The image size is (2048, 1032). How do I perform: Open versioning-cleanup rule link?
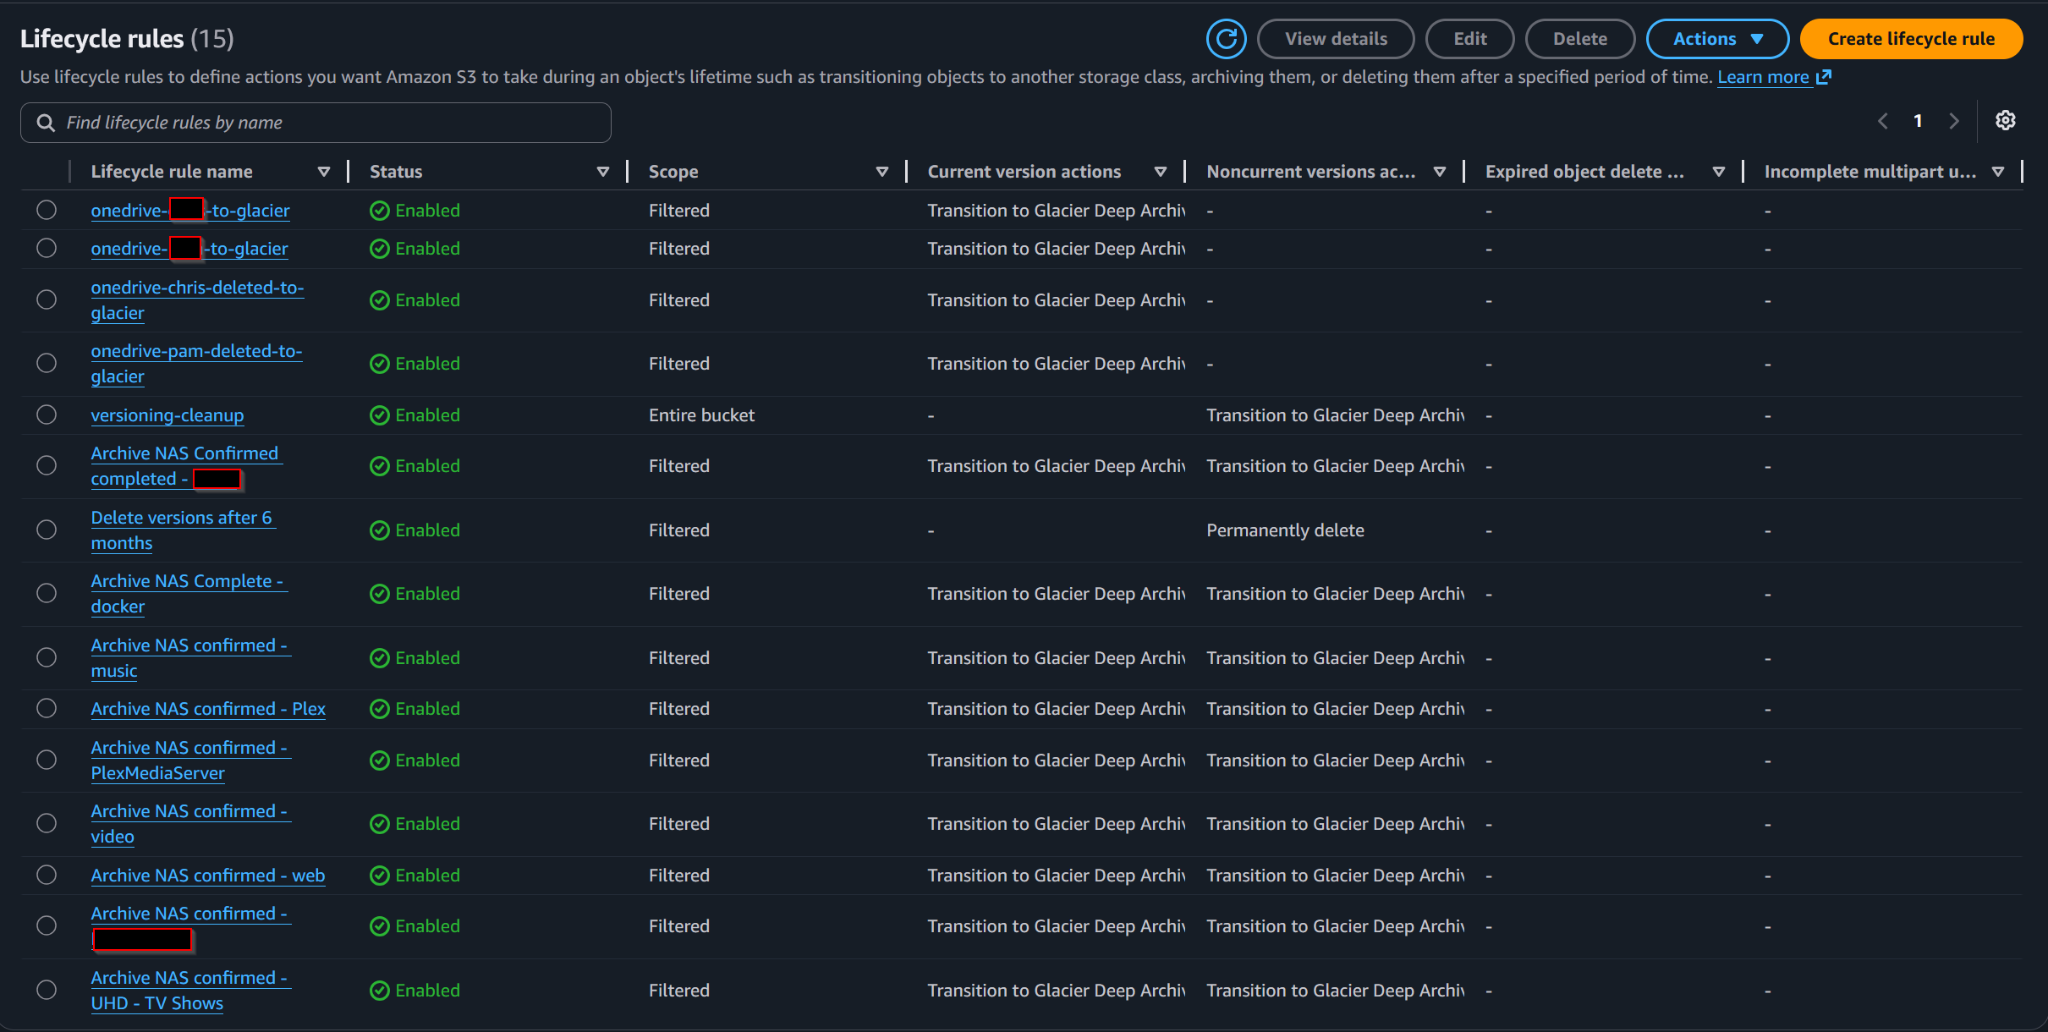[x=167, y=415]
